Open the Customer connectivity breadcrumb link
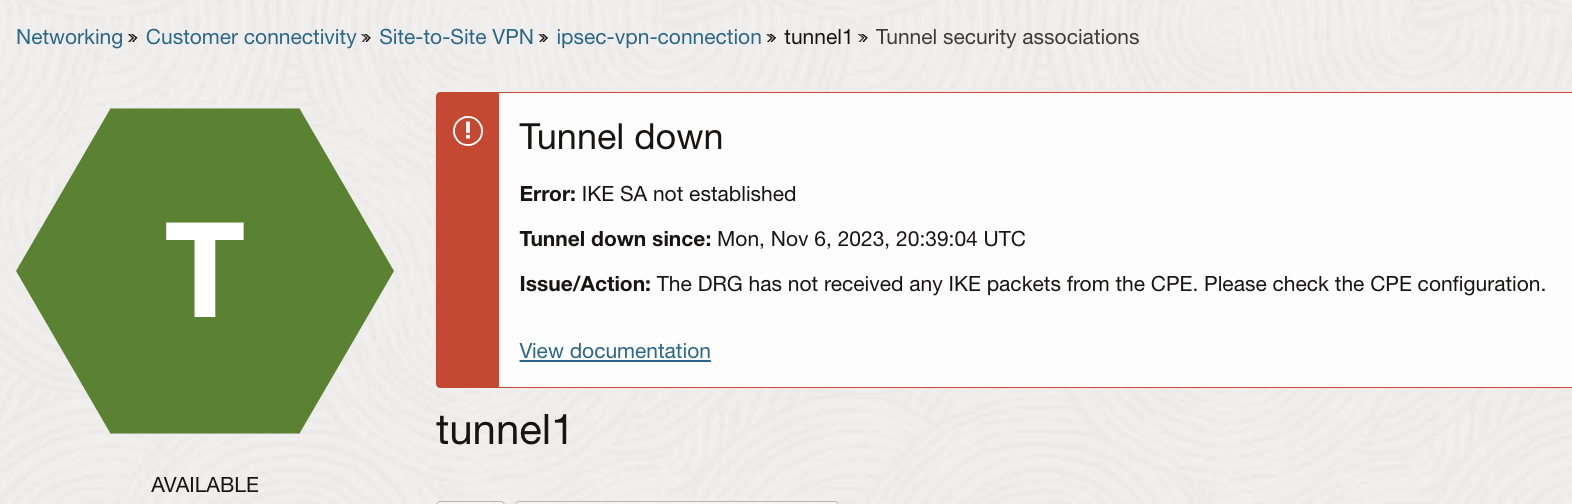This screenshot has height=504, width=1572. [x=251, y=37]
